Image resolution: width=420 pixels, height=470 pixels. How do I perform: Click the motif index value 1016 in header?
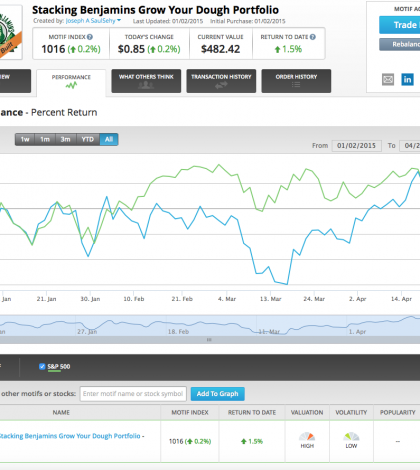click(53, 49)
